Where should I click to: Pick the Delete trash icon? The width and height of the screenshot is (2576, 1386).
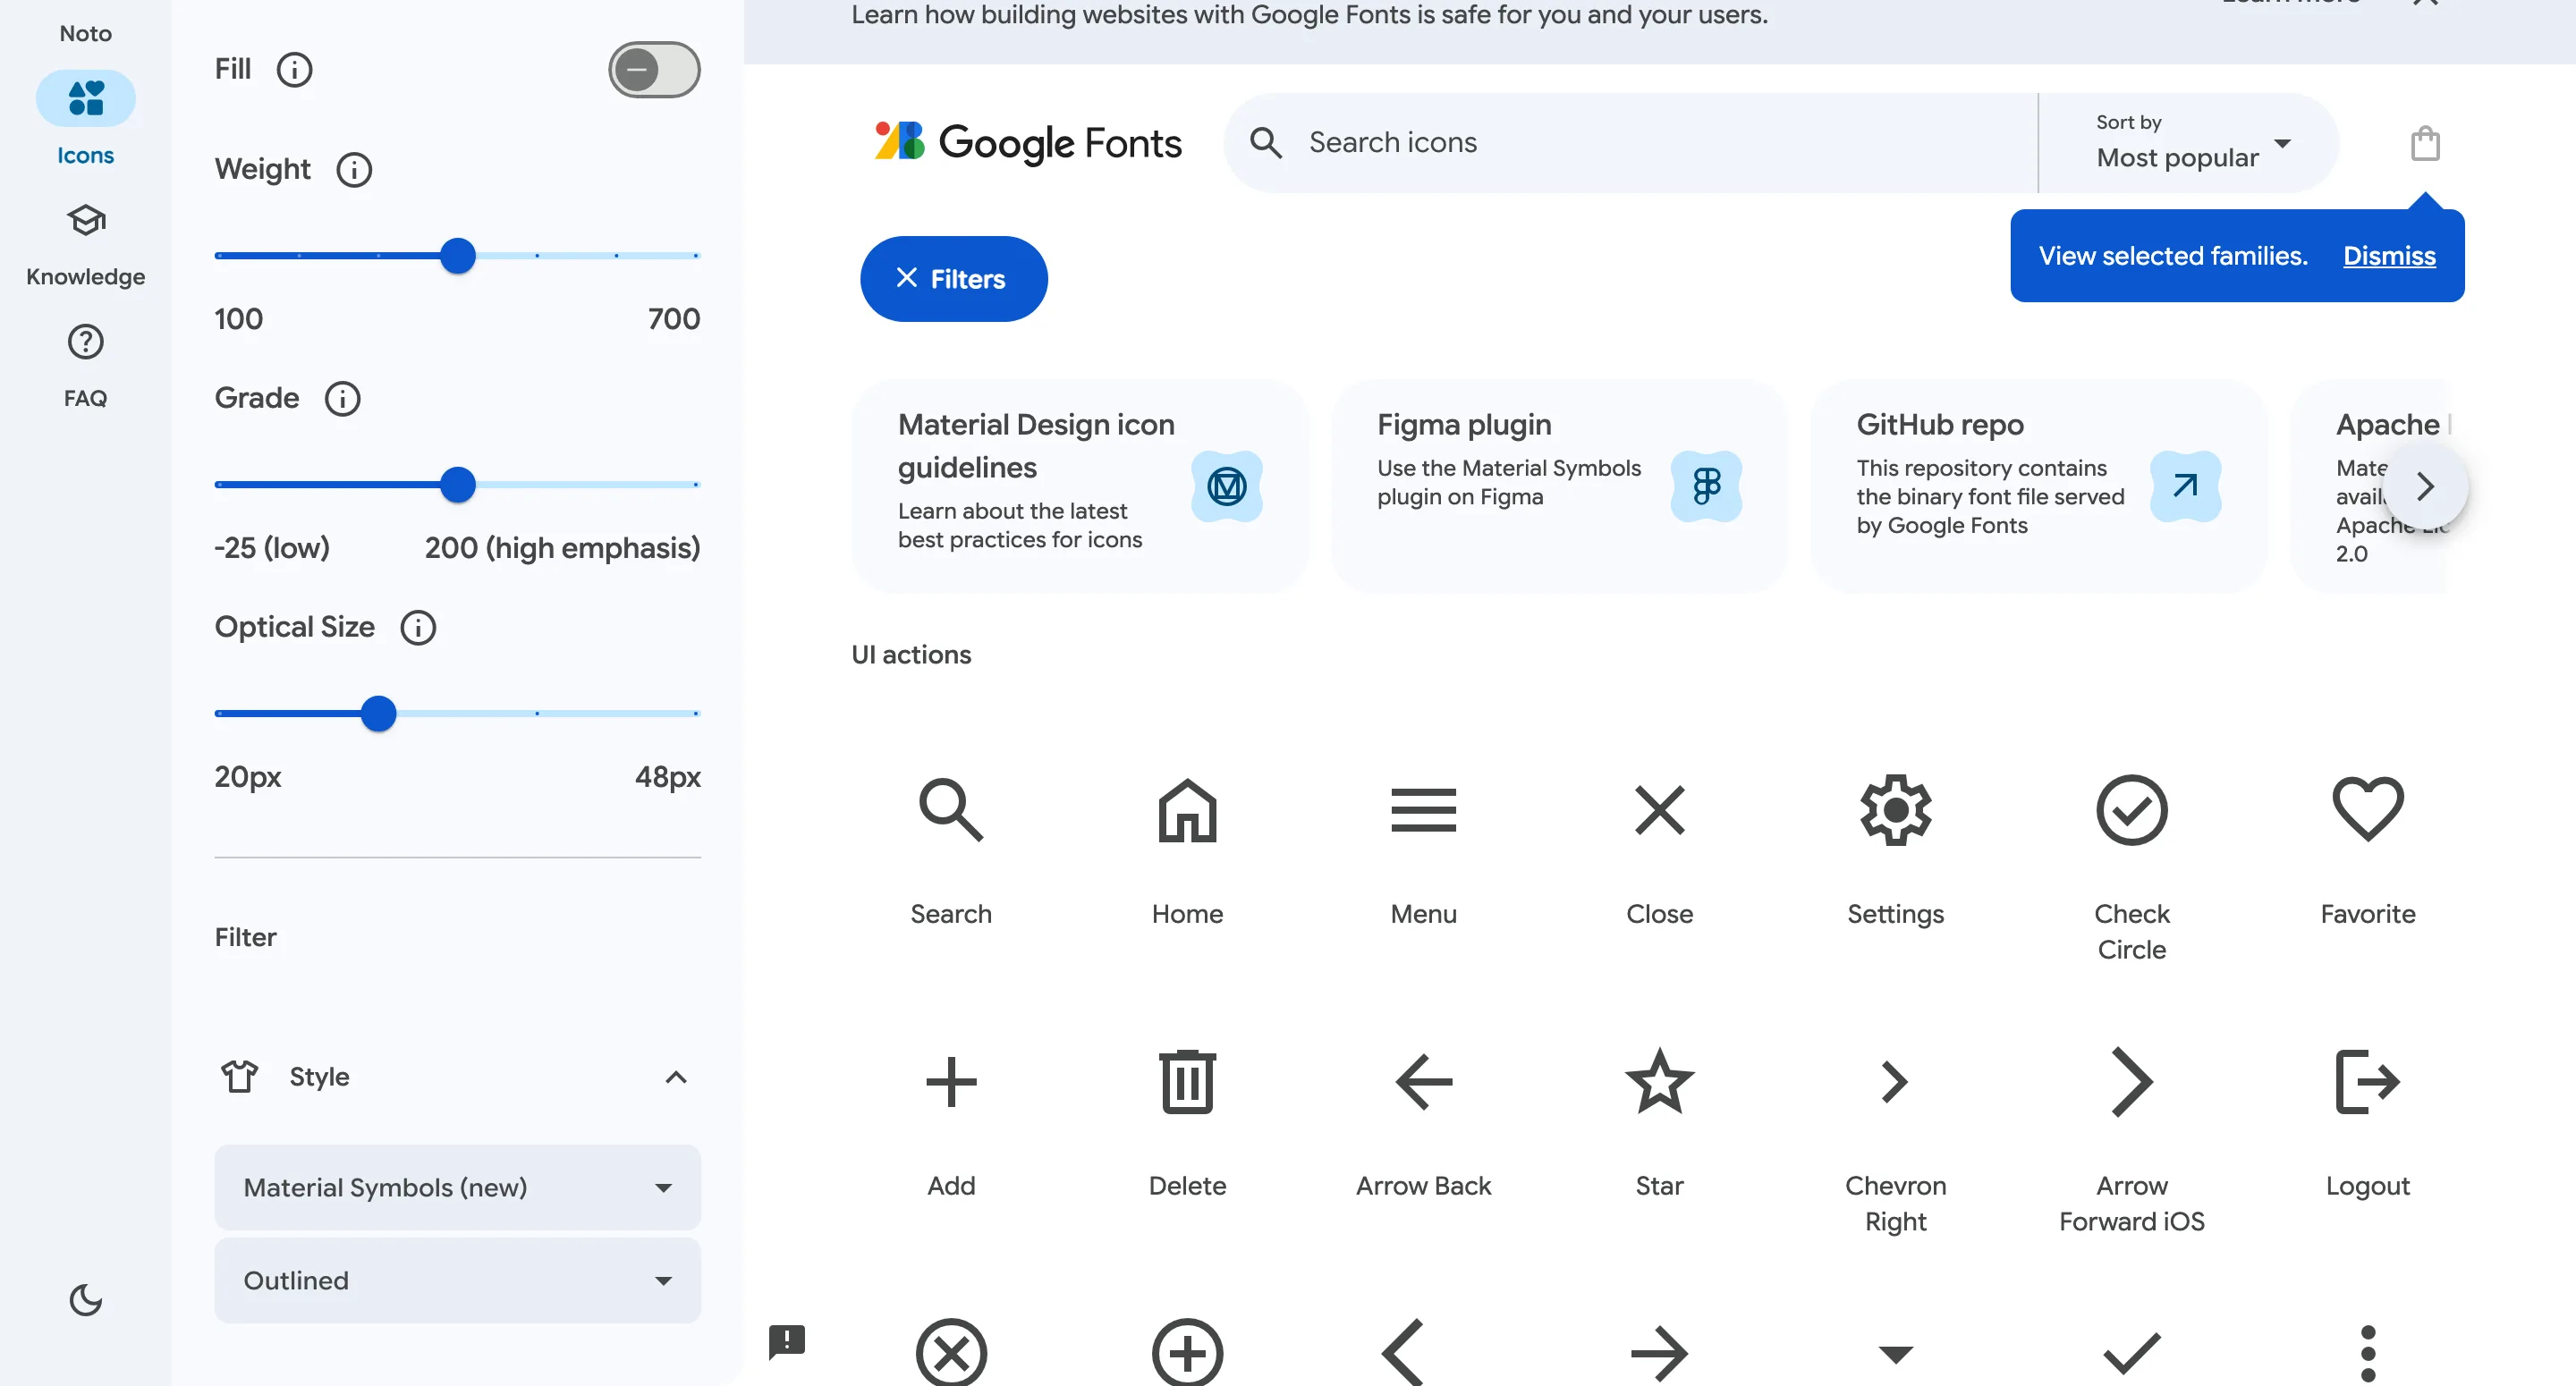1187,1081
